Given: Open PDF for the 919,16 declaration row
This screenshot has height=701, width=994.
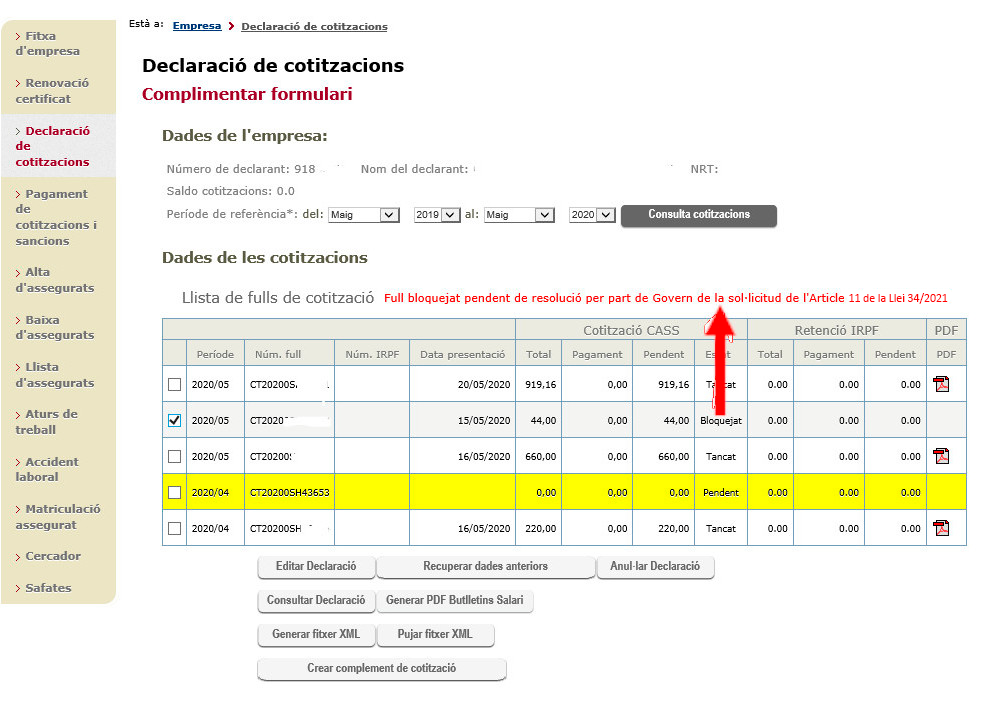Looking at the screenshot, I should click(x=941, y=384).
